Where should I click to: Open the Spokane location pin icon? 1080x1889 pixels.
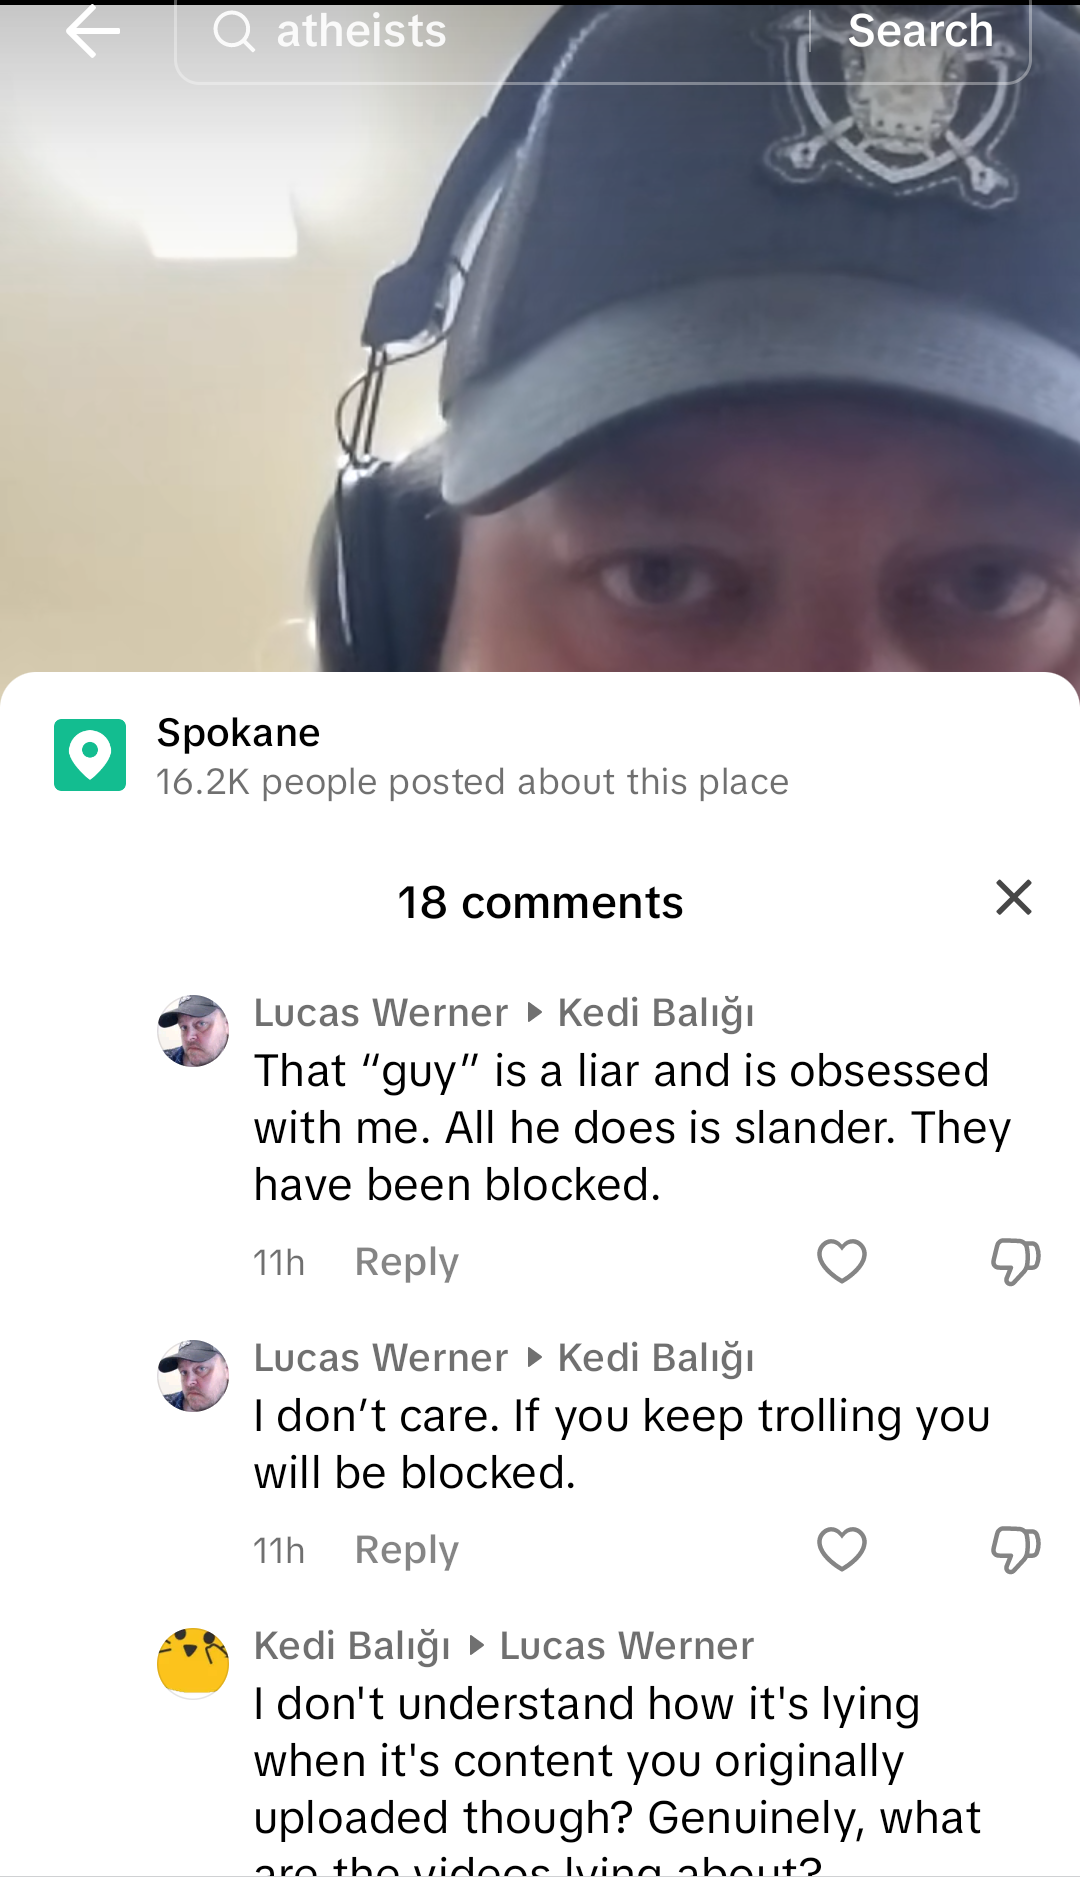point(90,755)
